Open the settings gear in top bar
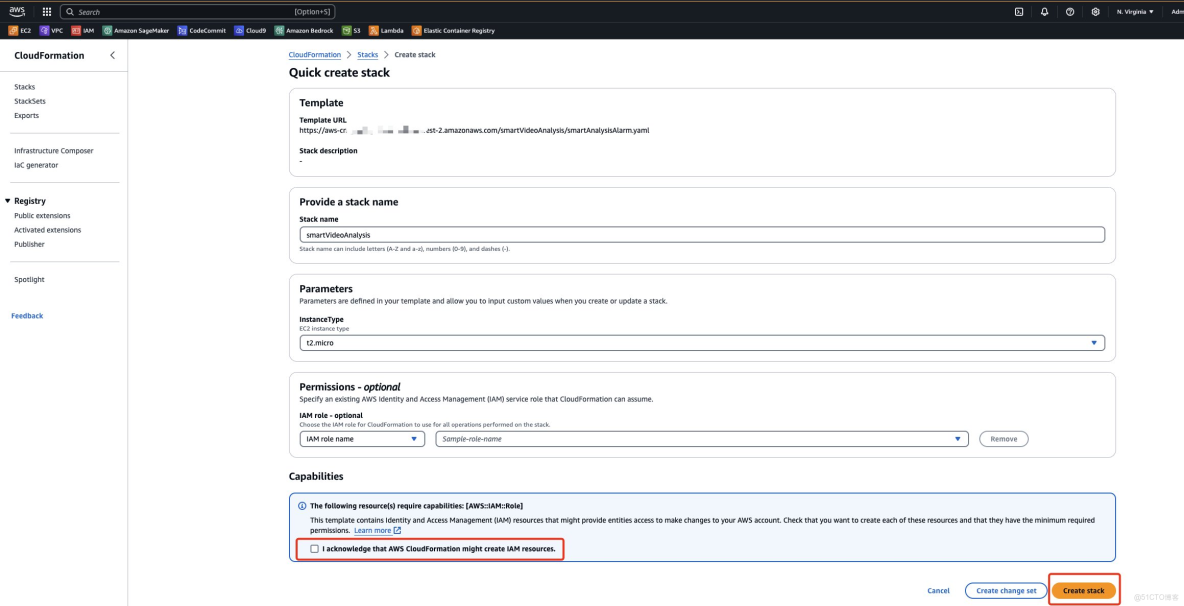This screenshot has height=606, width=1184. (x=1096, y=12)
